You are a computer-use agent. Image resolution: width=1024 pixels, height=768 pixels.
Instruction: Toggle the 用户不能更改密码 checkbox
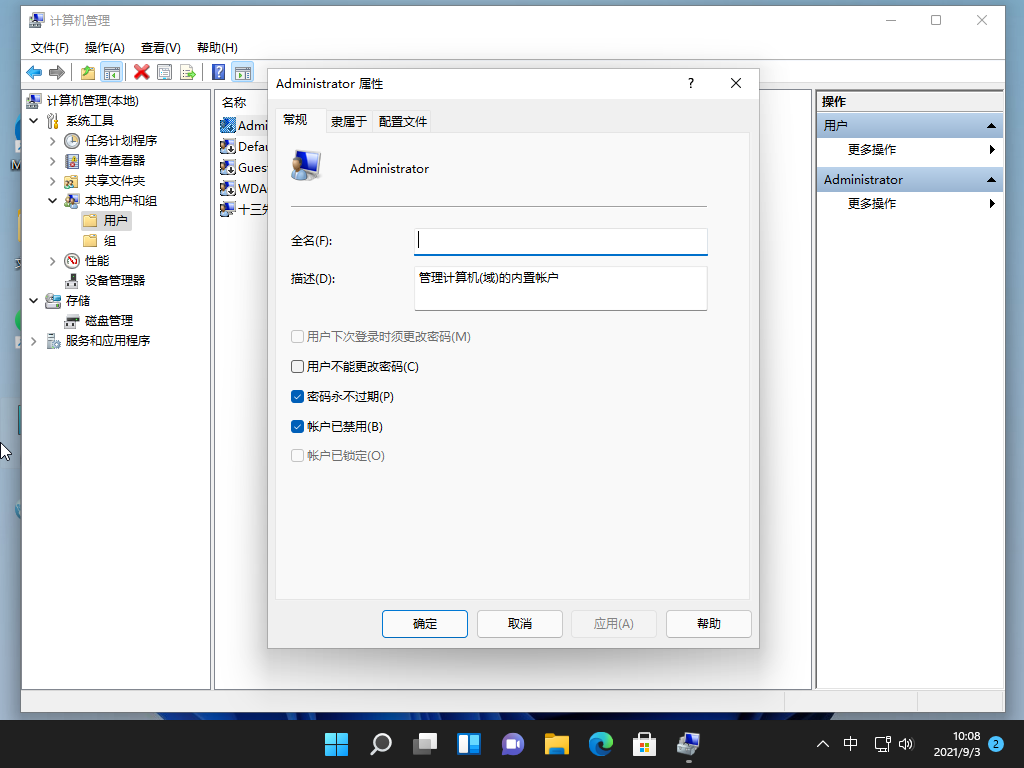point(297,367)
